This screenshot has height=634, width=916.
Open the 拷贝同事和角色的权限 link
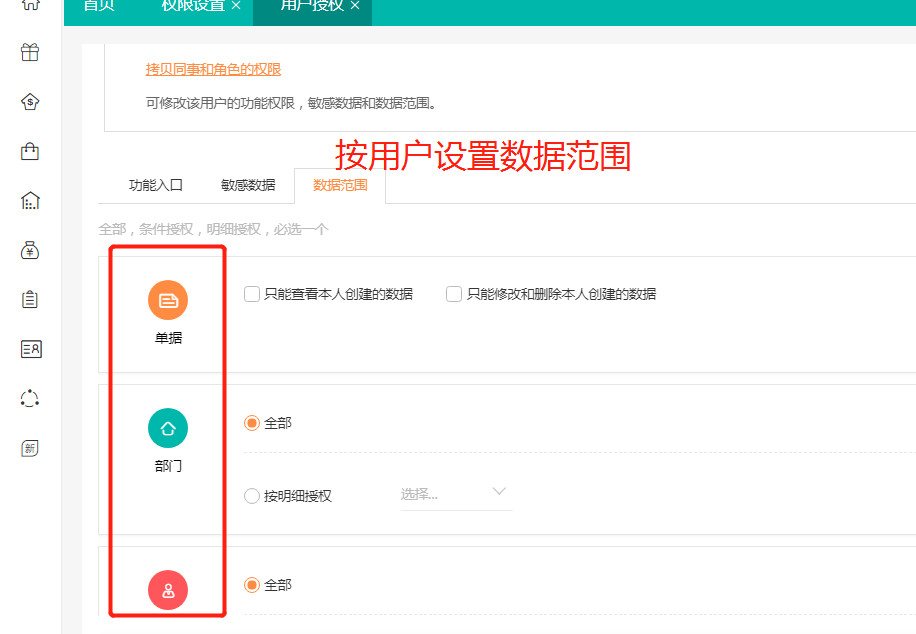(213, 69)
